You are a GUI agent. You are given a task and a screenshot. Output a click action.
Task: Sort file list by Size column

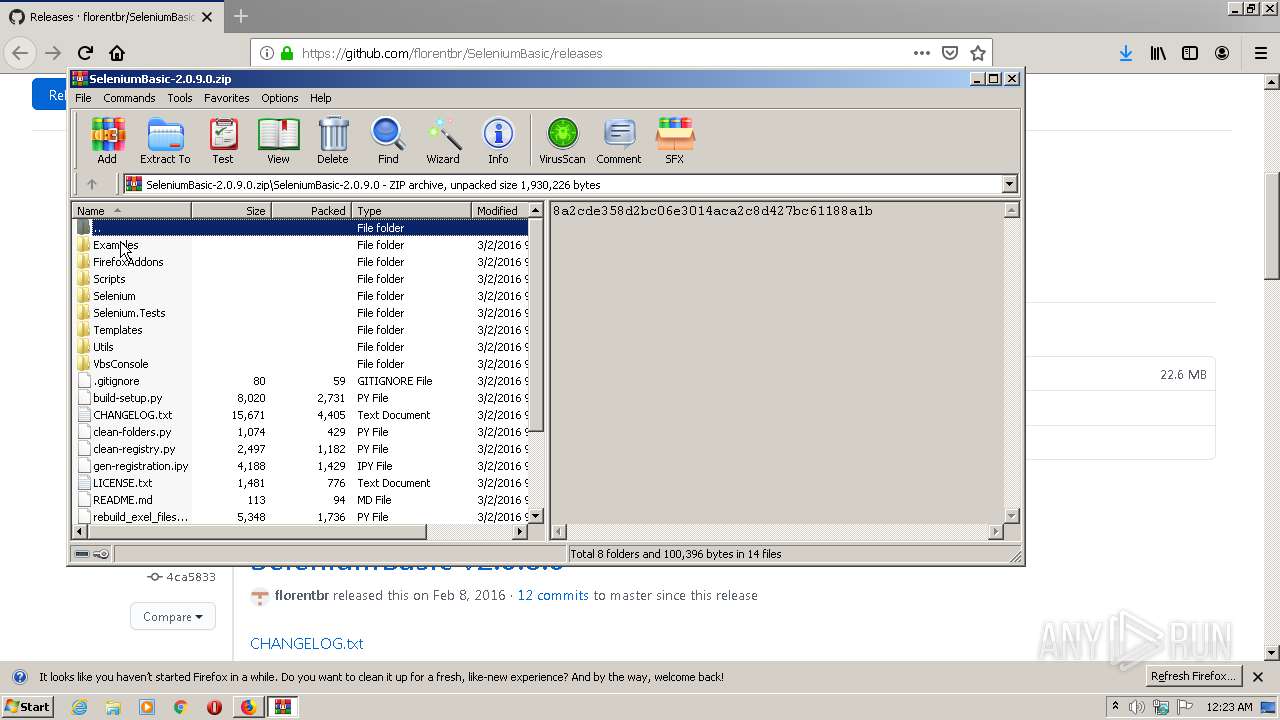coord(231,210)
